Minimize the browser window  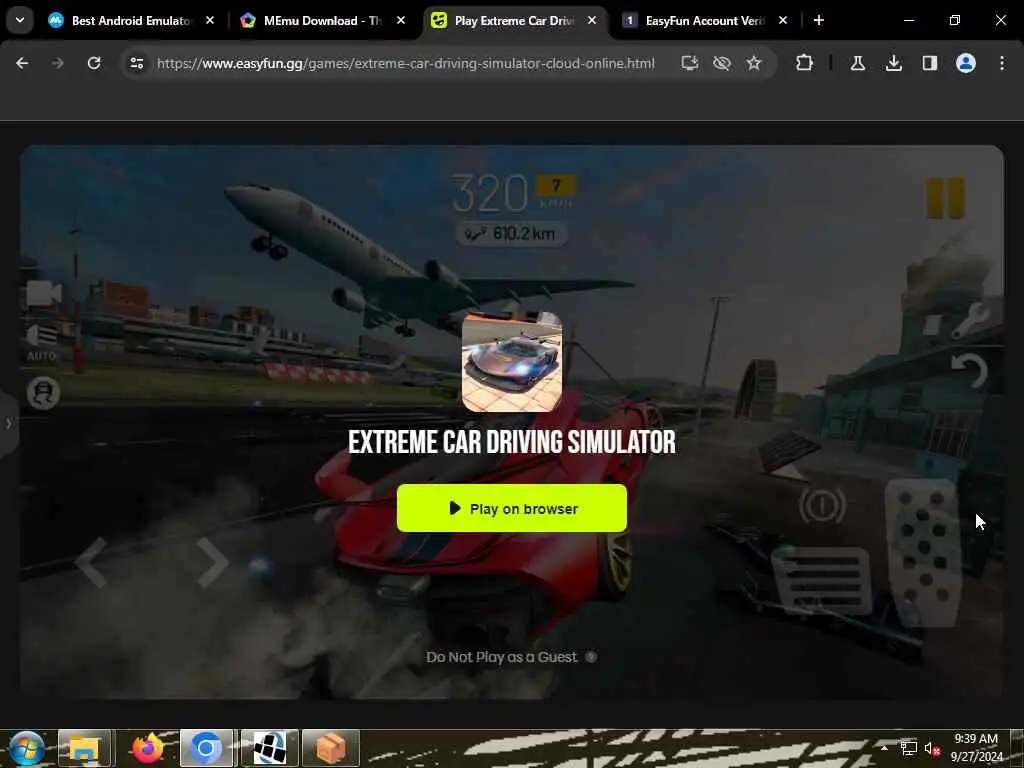[908, 20]
